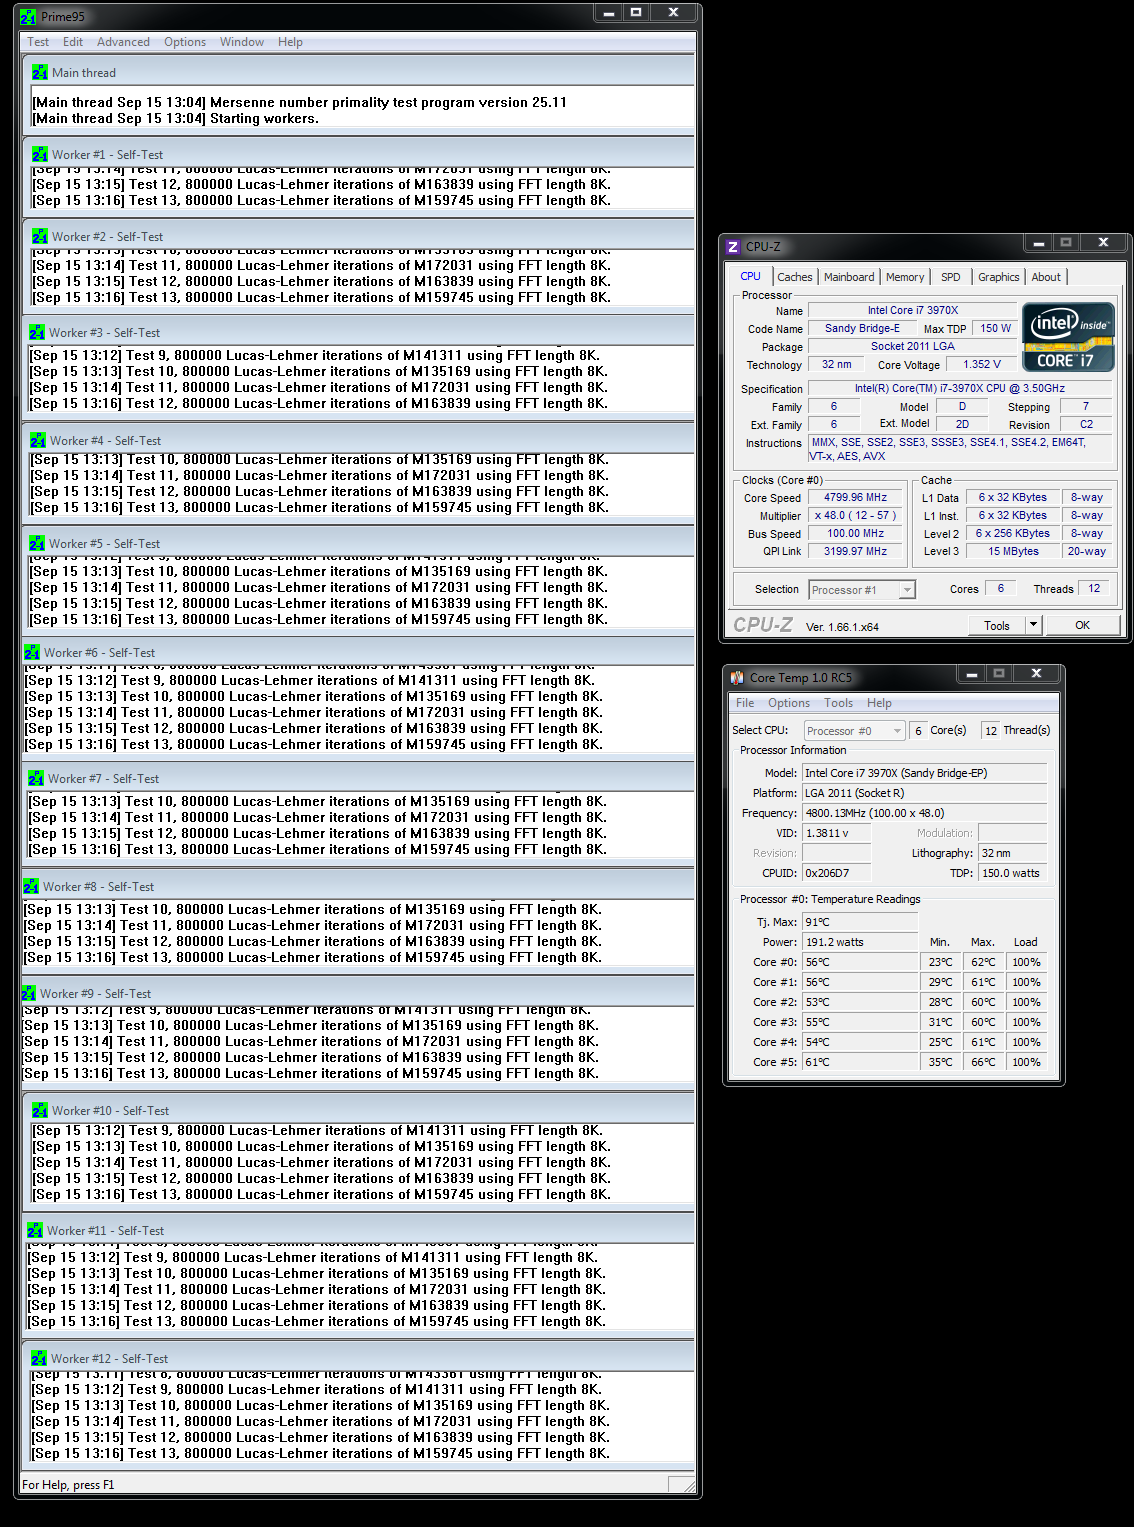Viewport: 1134px width, 1527px height.
Task: Open the Window menu in Prime95
Action: coord(242,42)
